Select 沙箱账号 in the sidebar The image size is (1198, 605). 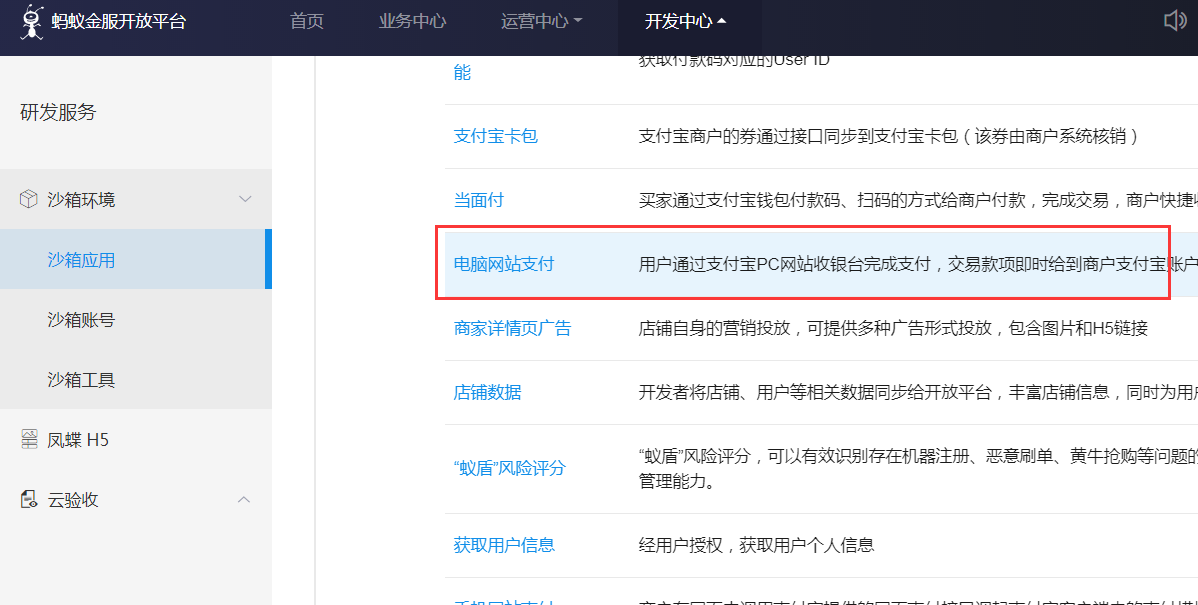click(136, 319)
